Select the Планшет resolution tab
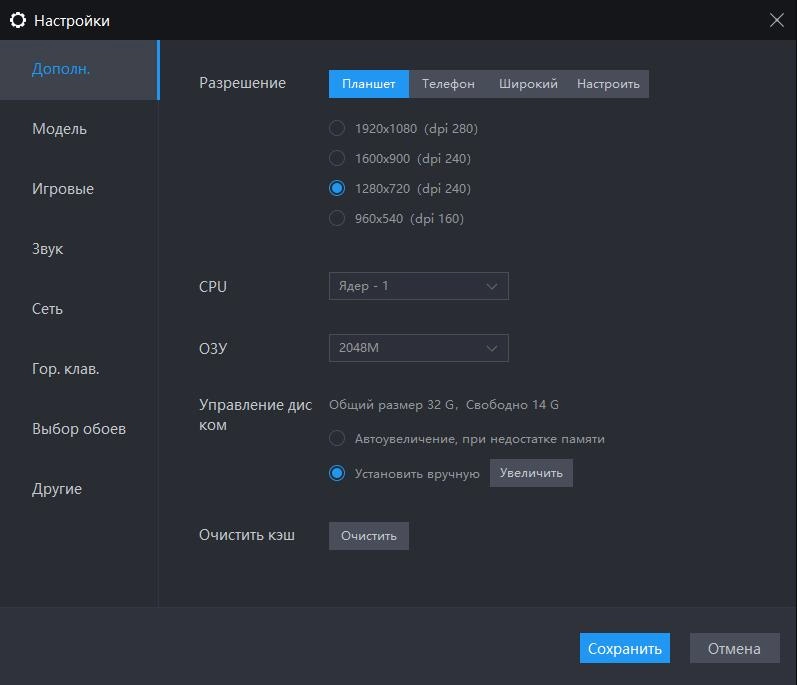 369,84
